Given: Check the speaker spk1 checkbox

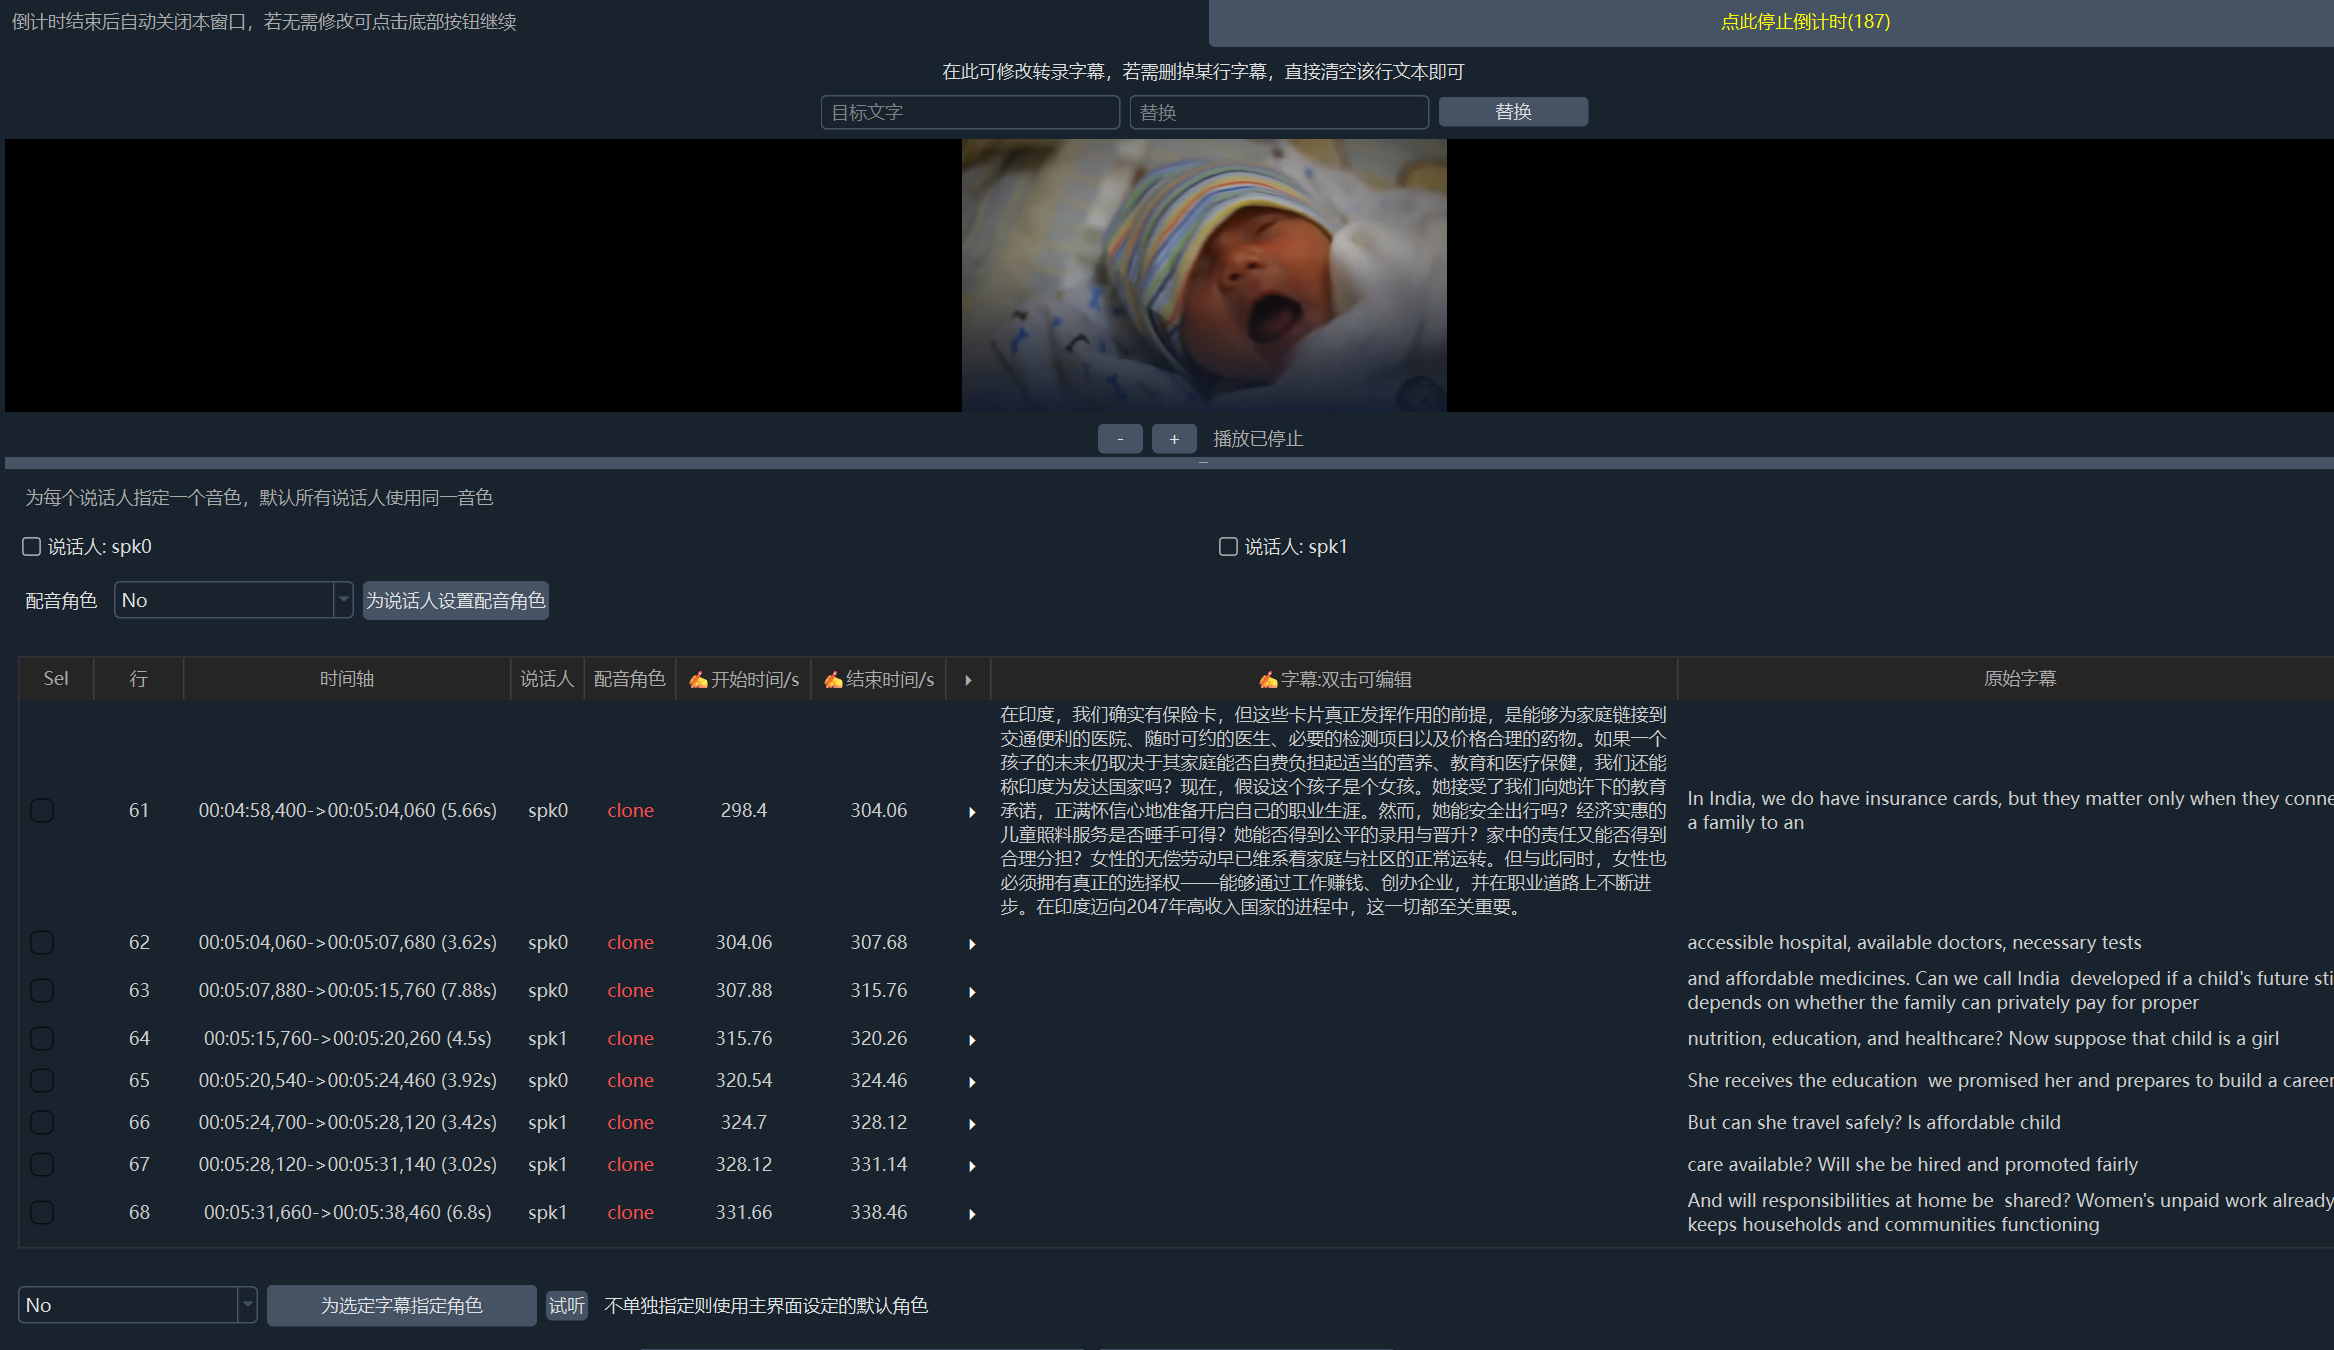Looking at the screenshot, I should pos(1228,546).
